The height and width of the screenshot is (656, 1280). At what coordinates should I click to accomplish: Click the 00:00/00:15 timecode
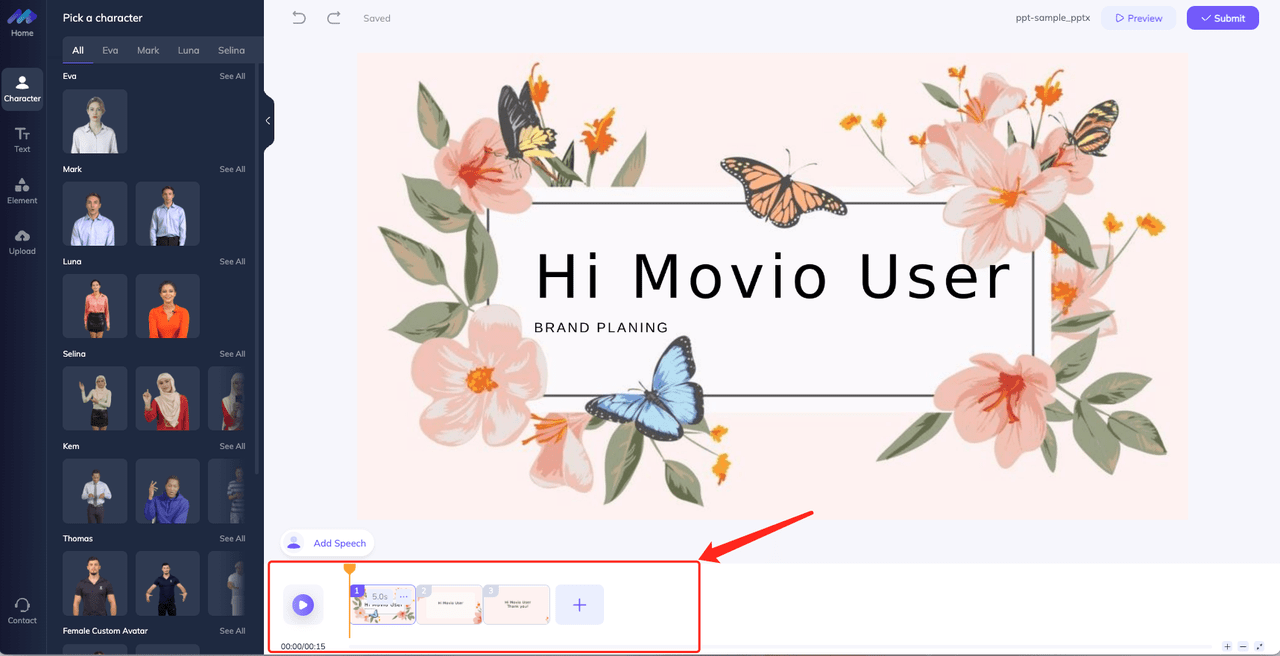point(303,646)
